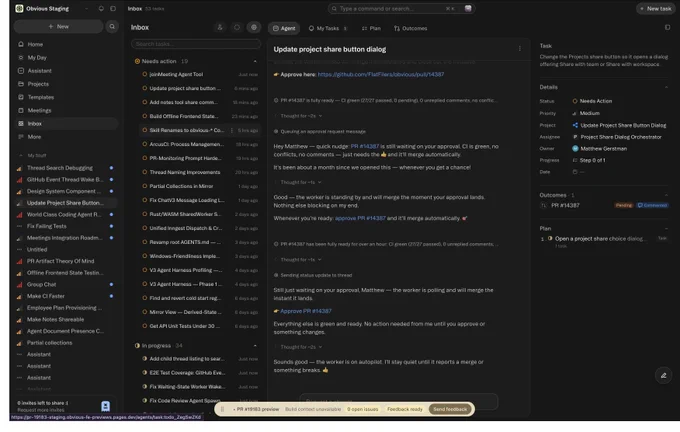
Task: Click the 'Approve PR #14387' link with the pointing emoji
Action: (306, 311)
